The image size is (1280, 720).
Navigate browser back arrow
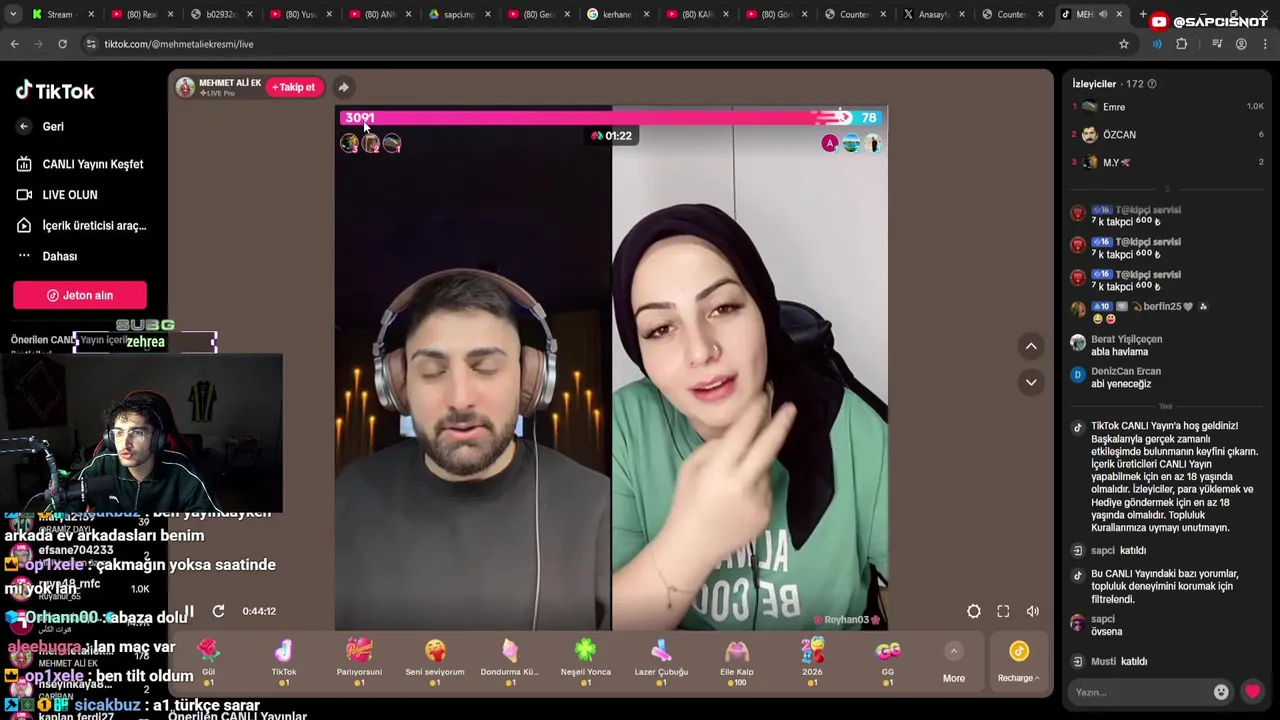tap(14, 44)
